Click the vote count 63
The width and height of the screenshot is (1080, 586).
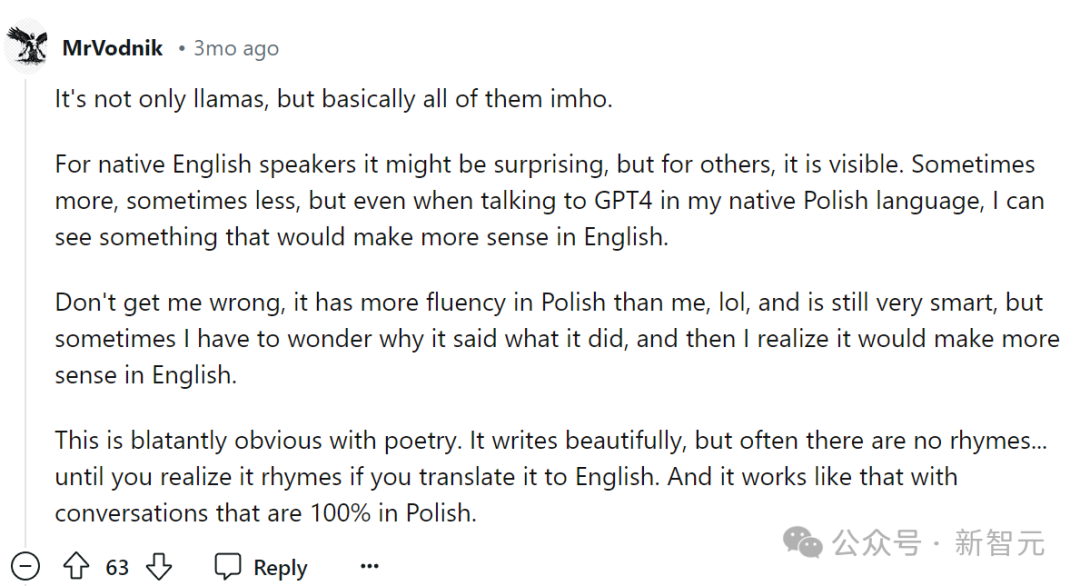click(118, 568)
